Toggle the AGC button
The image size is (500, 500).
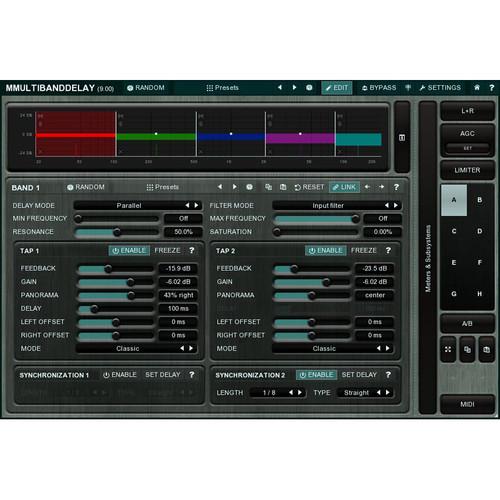pyautogui.click(x=467, y=133)
